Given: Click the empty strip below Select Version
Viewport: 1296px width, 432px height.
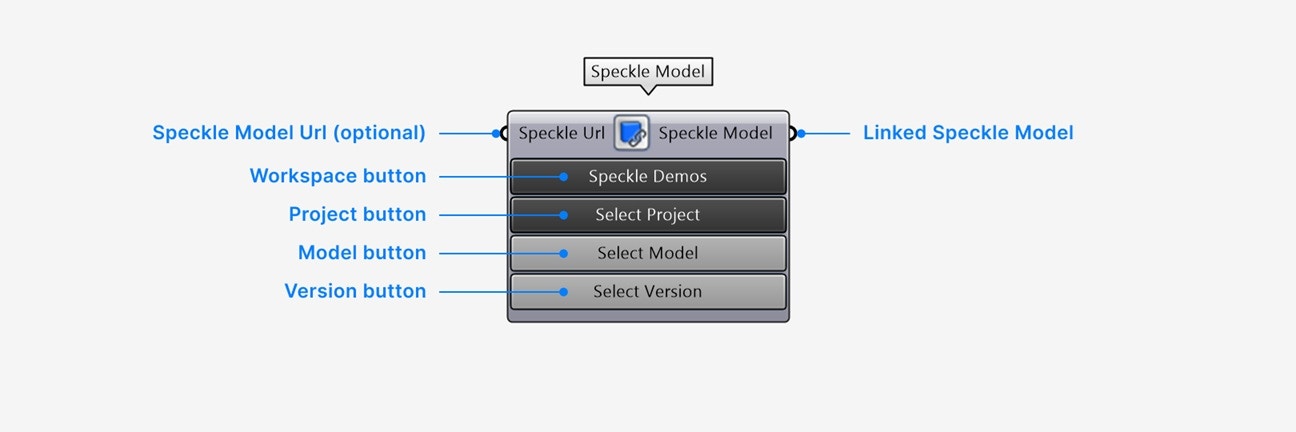Looking at the screenshot, I should coord(648,315).
